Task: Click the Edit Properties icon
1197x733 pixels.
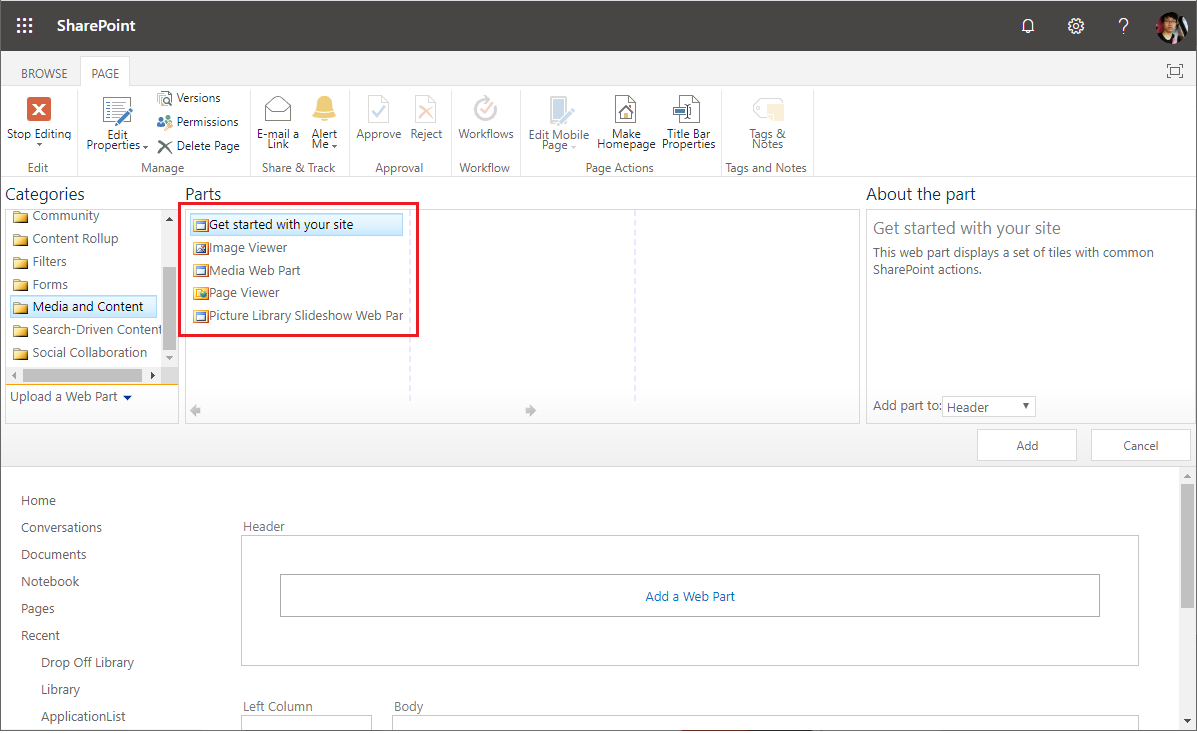Action: tap(118, 111)
